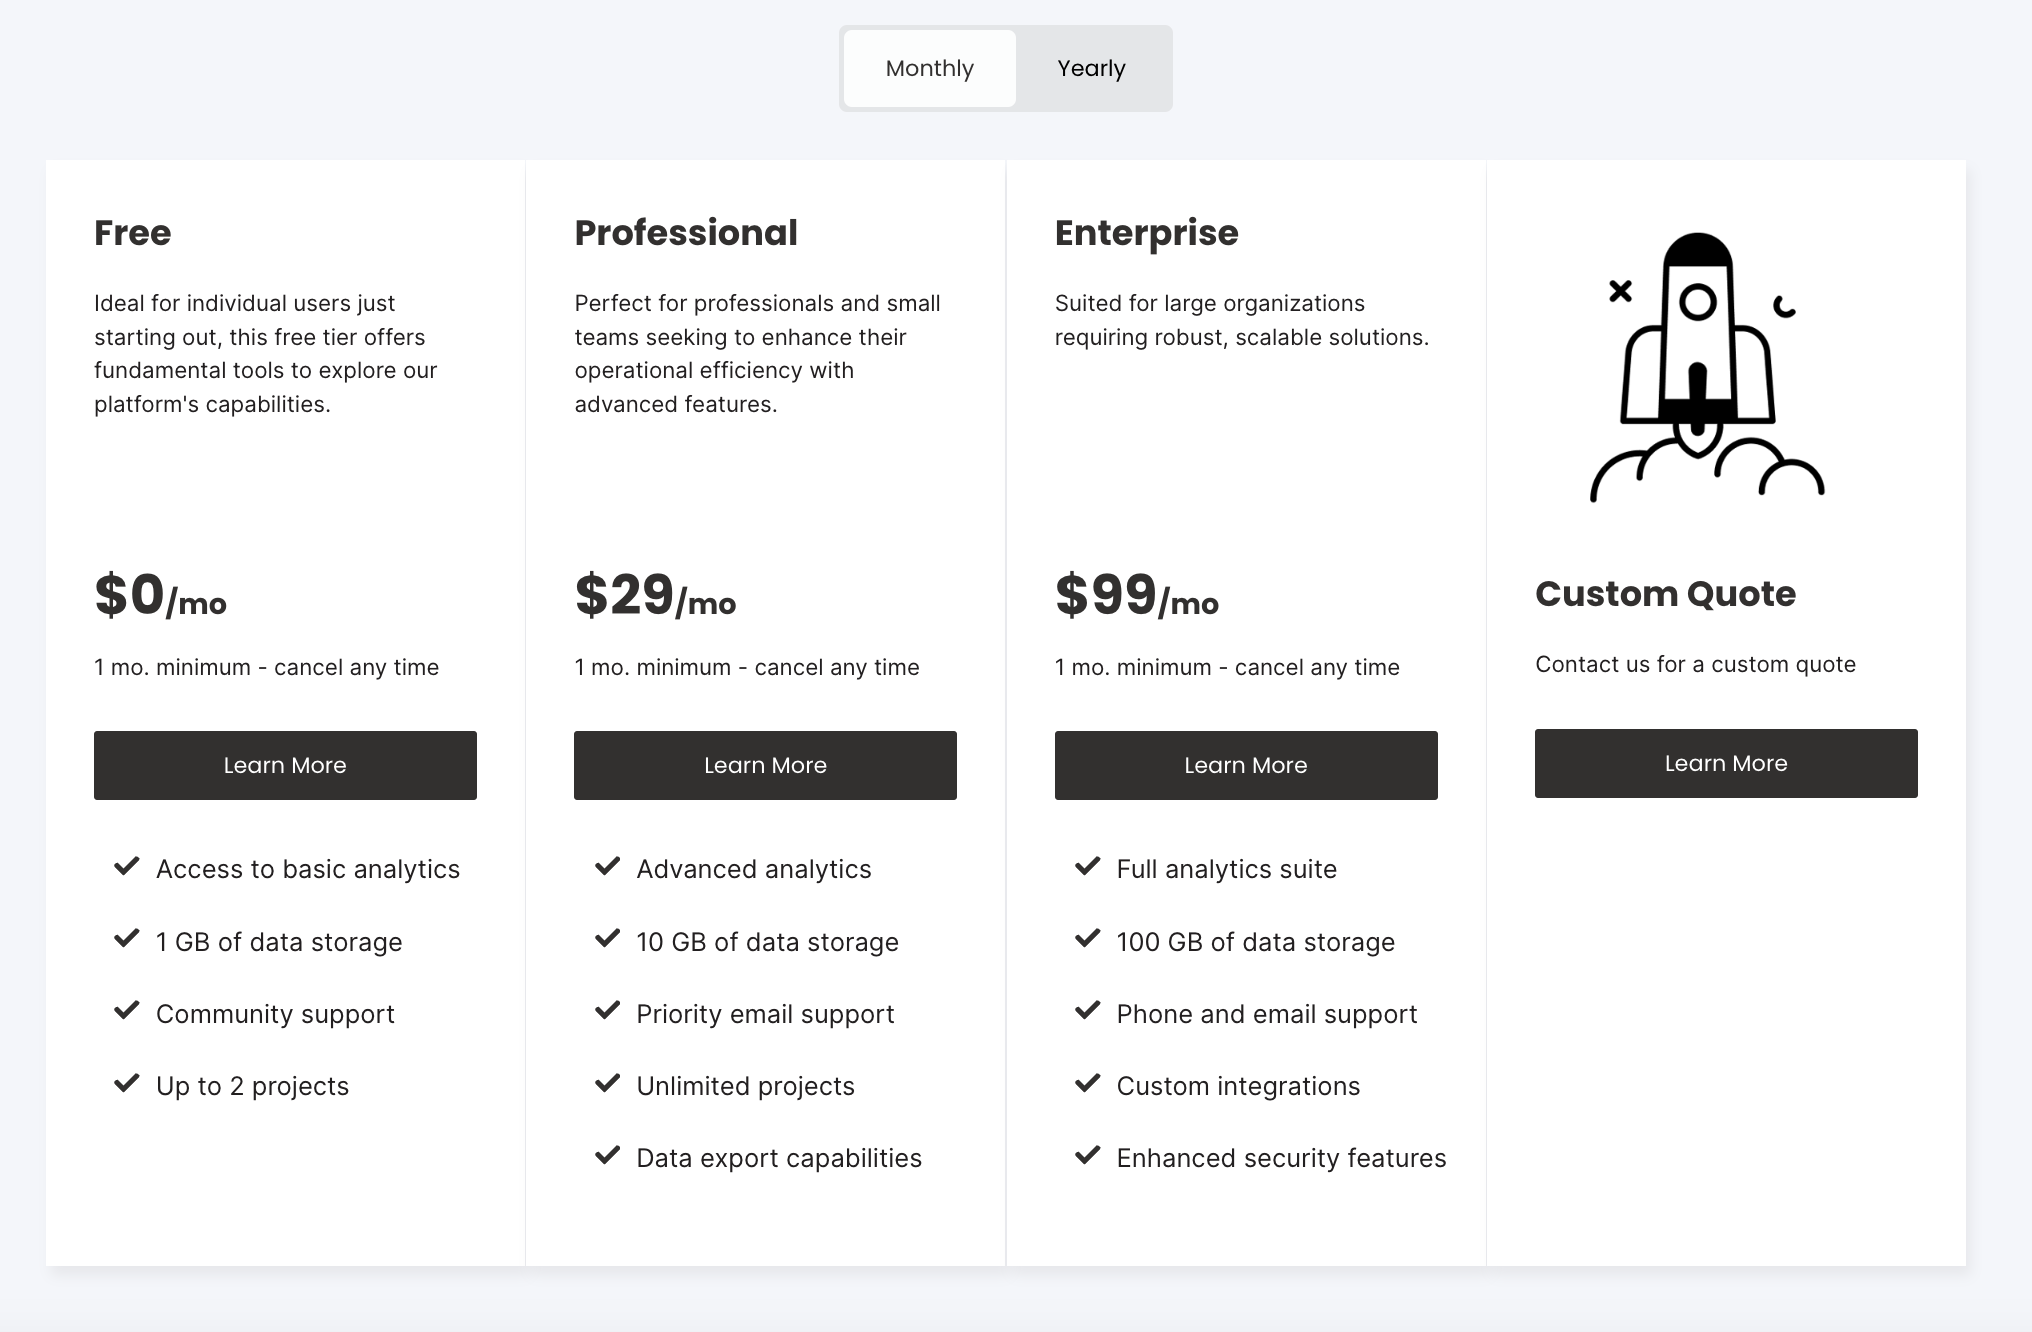Click the $0/mo Free price

pyautogui.click(x=160, y=595)
